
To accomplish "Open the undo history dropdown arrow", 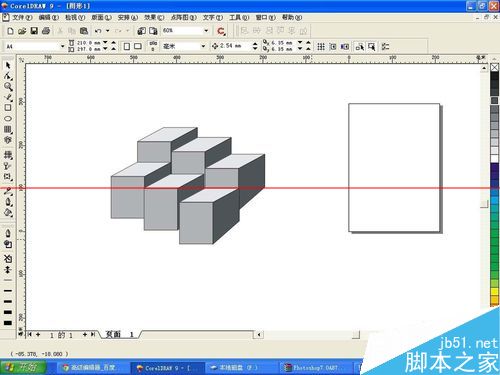I will (x=107, y=31).
